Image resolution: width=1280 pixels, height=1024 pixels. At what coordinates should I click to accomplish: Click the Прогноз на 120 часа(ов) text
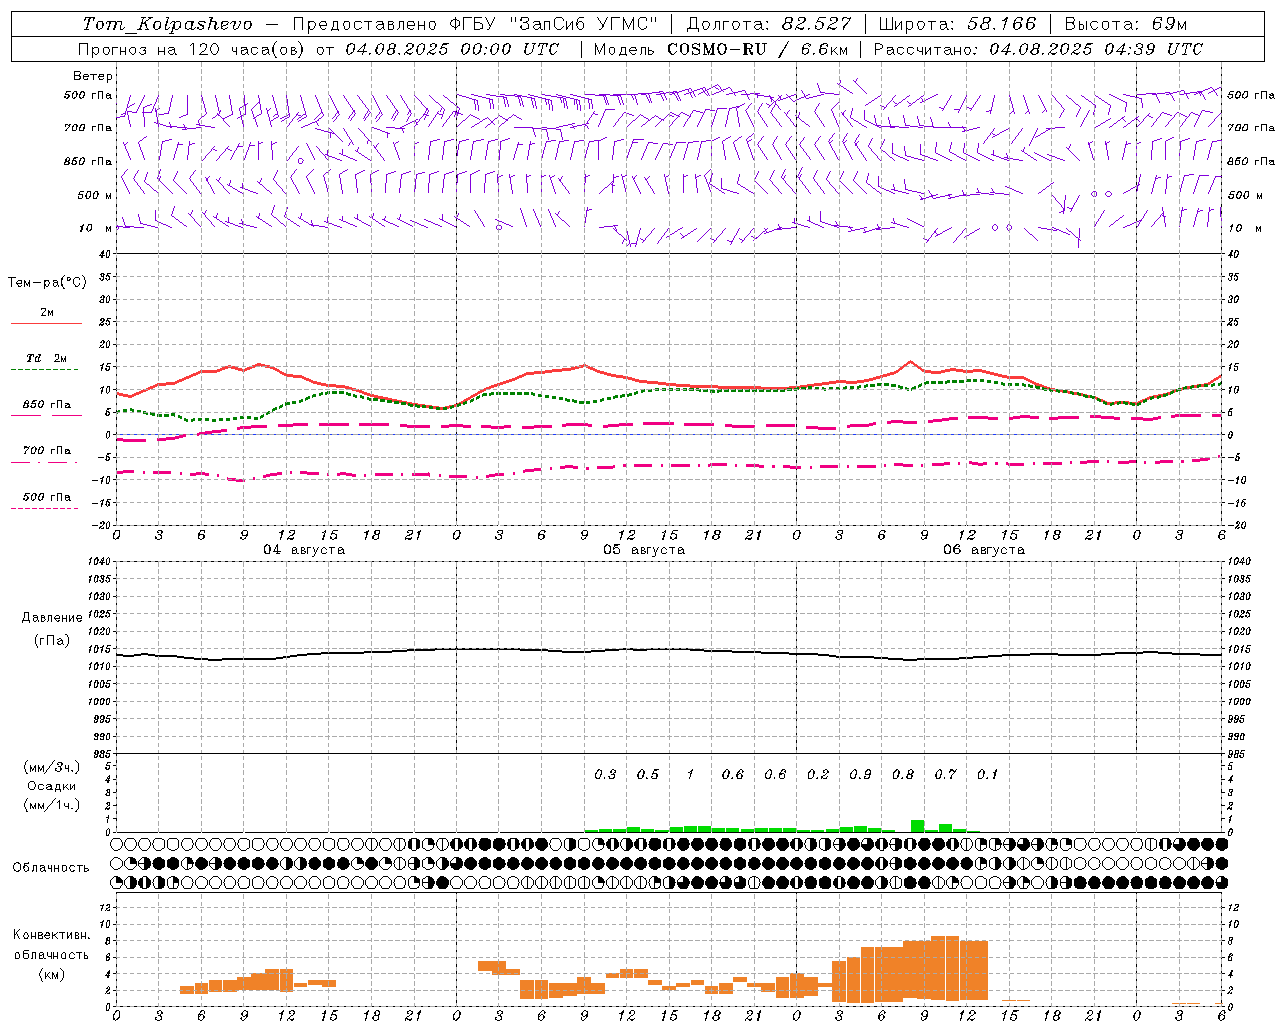[x=193, y=49]
